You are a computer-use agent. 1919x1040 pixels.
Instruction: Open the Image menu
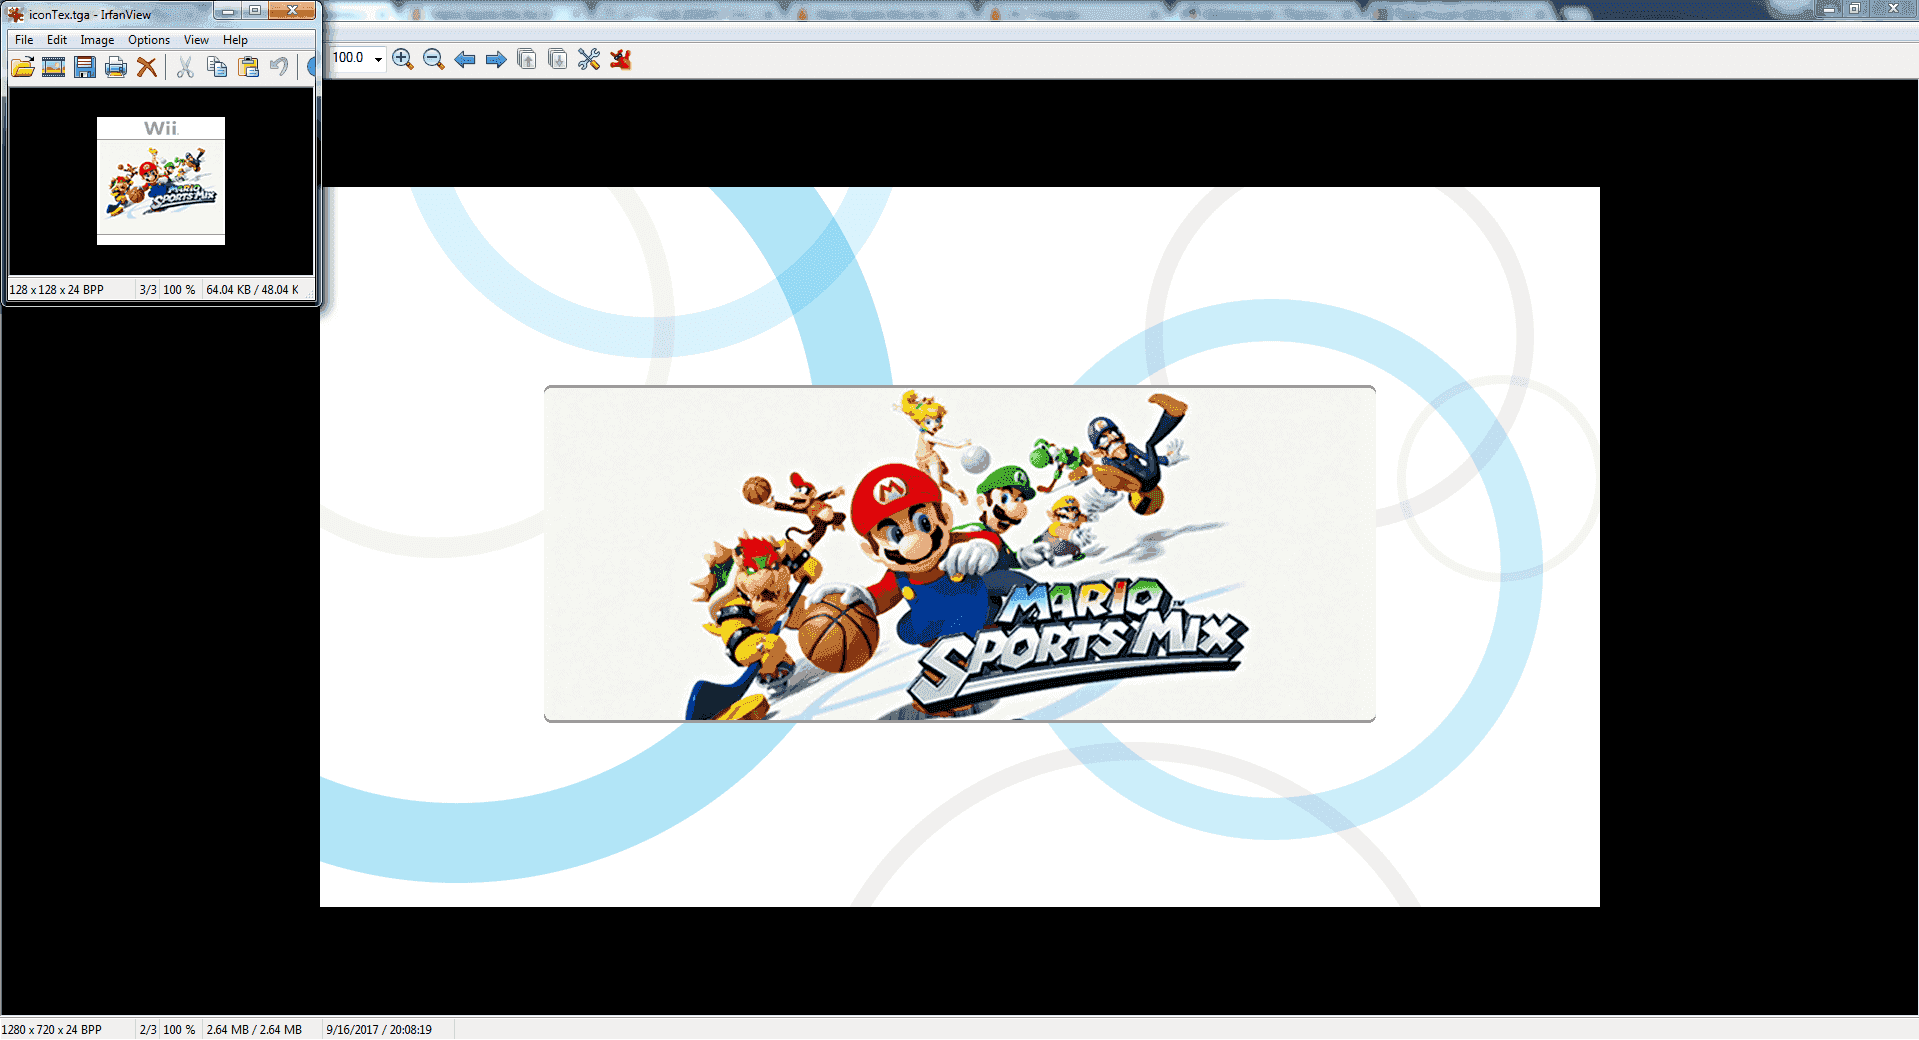coord(97,40)
